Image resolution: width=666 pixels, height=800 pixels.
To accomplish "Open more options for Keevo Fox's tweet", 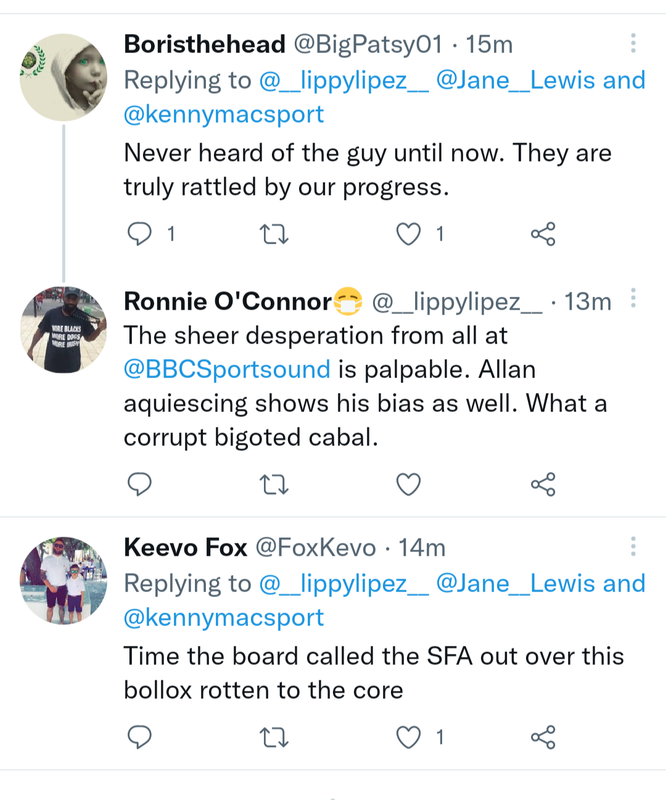I will [633, 547].
